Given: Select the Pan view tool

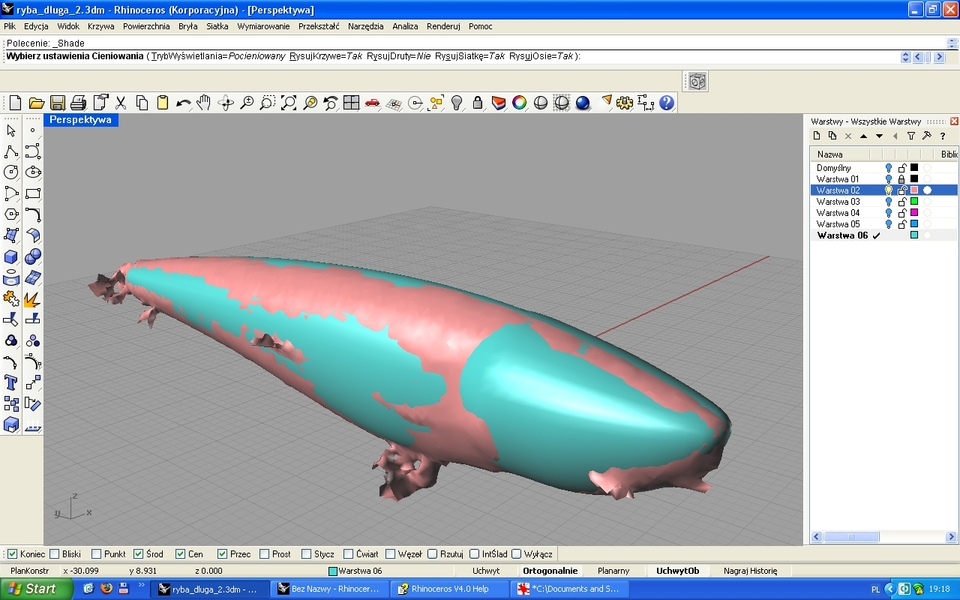Looking at the screenshot, I should click(204, 102).
